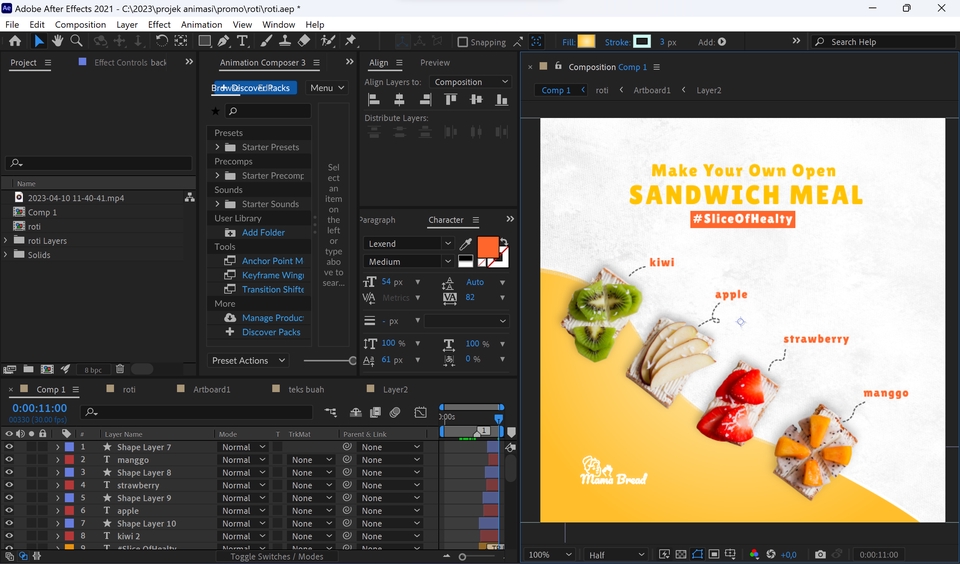Select the Hand tool
Screen dimensions: 960x564
tap(57, 41)
